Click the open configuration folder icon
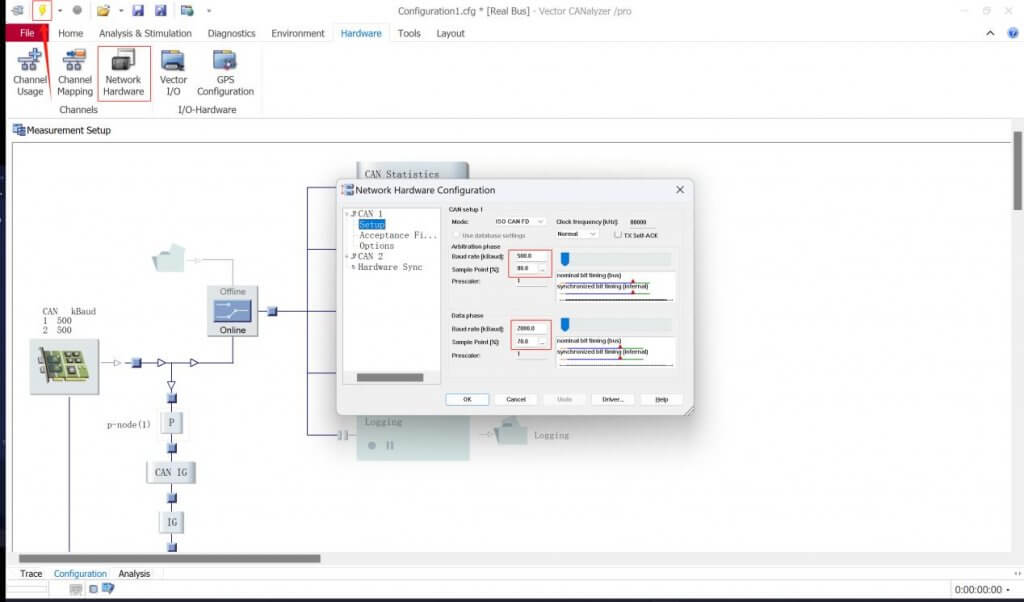 102,10
